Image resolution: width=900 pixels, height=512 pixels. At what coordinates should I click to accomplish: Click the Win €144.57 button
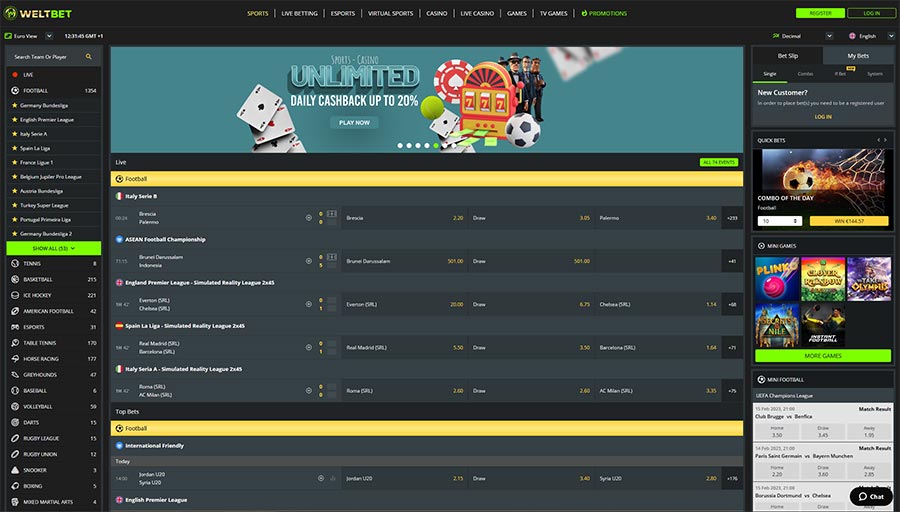tap(849, 221)
